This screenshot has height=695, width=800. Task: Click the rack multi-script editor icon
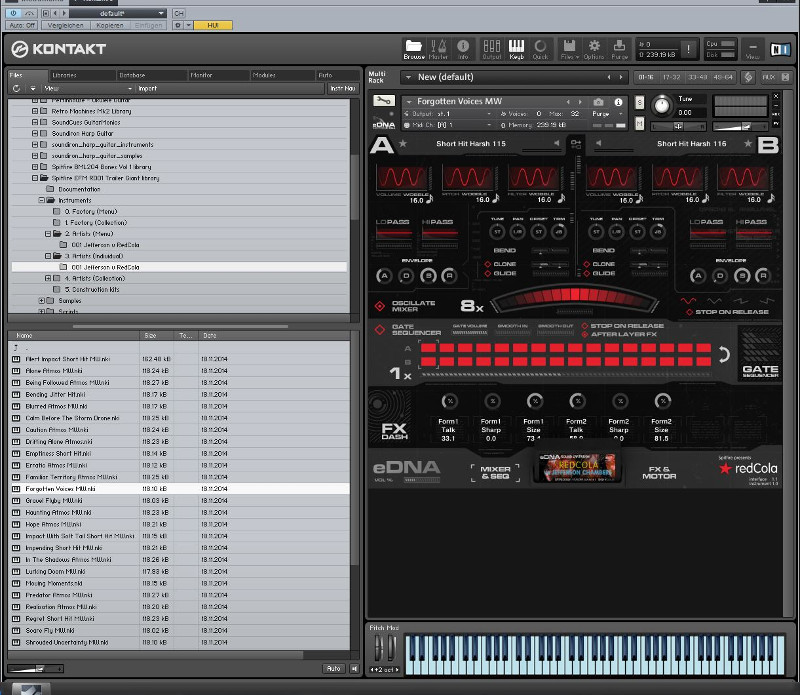tap(748, 77)
